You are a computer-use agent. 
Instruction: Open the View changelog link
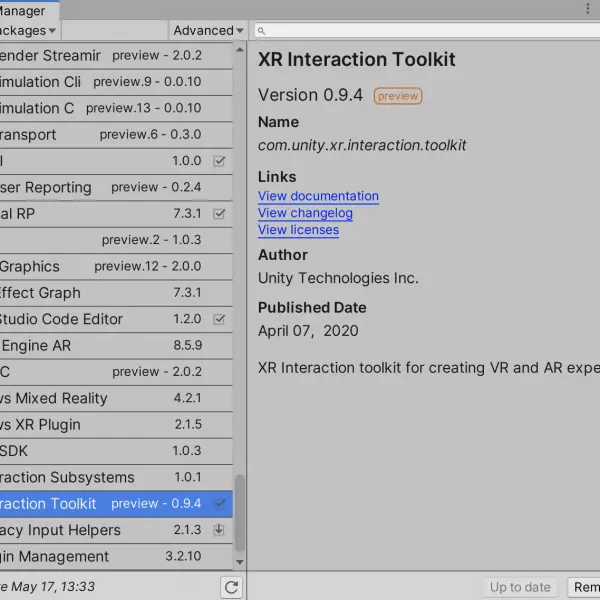coord(305,213)
